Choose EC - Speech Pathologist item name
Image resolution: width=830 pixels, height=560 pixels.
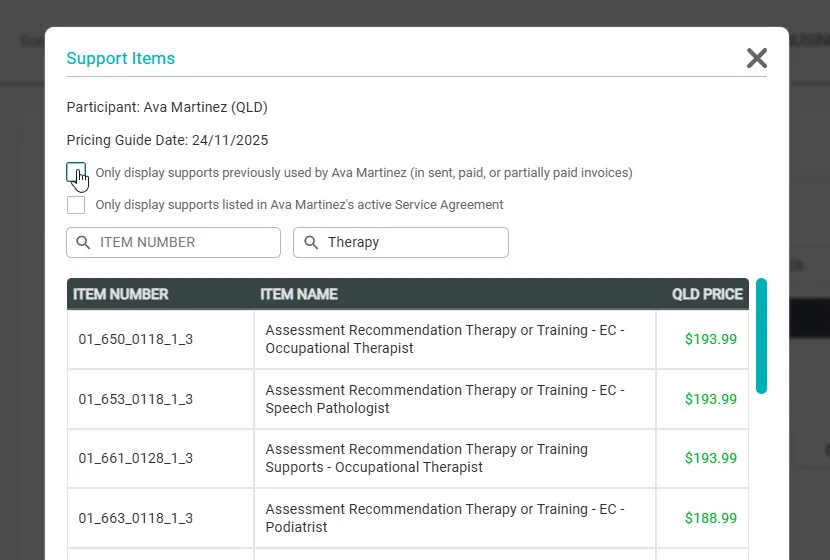[x=445, y=399]
